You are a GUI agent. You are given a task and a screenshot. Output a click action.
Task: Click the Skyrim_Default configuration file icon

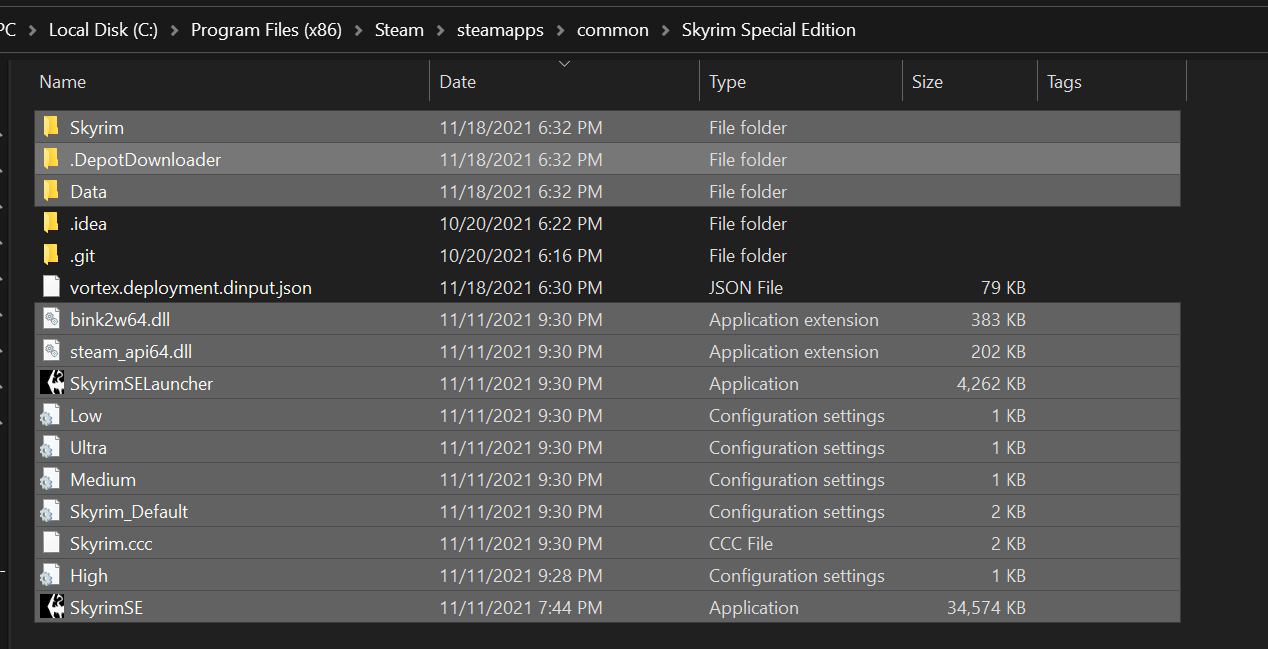(x=50, y=512)
